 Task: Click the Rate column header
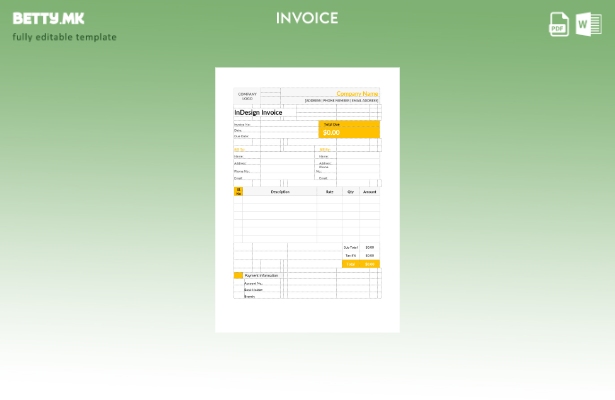point(329,190)
